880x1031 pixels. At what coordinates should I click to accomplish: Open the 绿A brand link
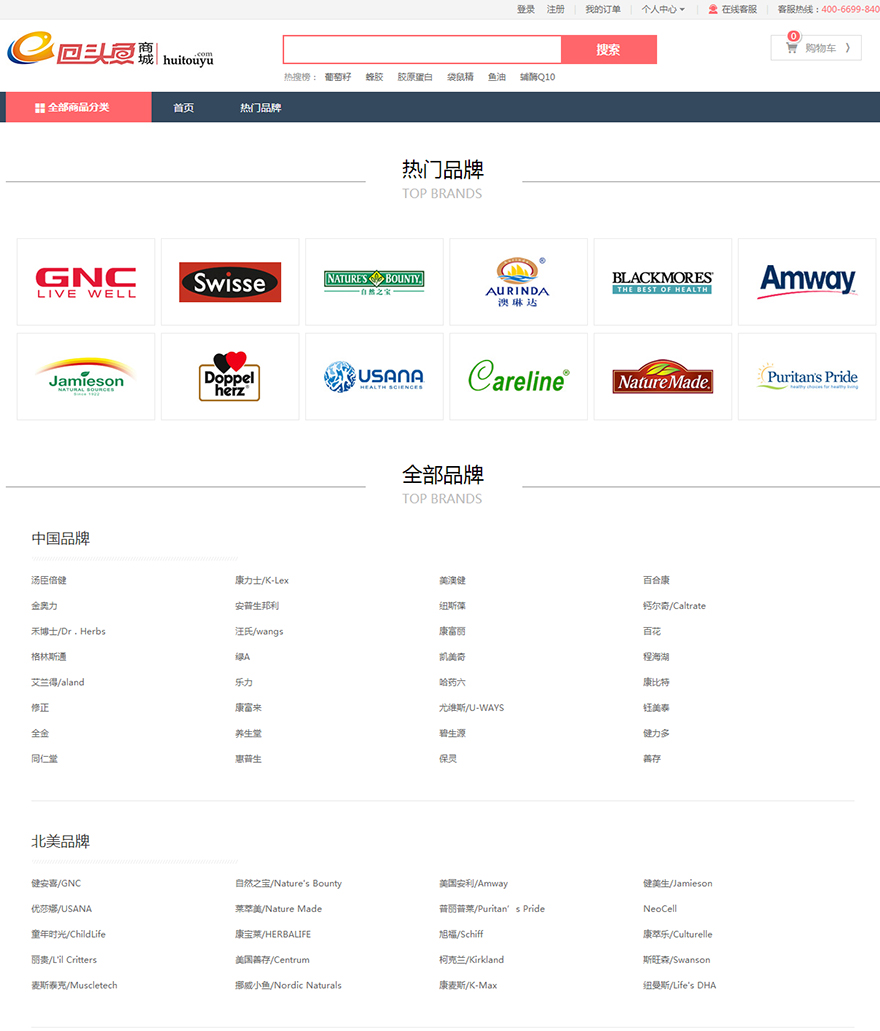(x=243, y=656)
